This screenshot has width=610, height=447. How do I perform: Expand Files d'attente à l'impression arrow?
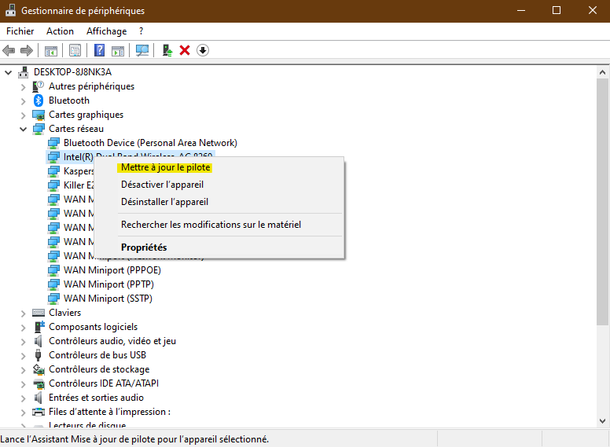point(23,412)
